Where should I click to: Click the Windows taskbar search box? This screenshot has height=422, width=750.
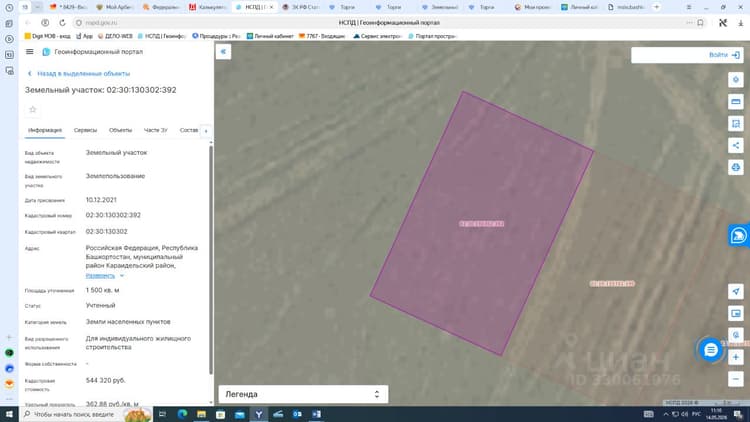pos(86,414)
